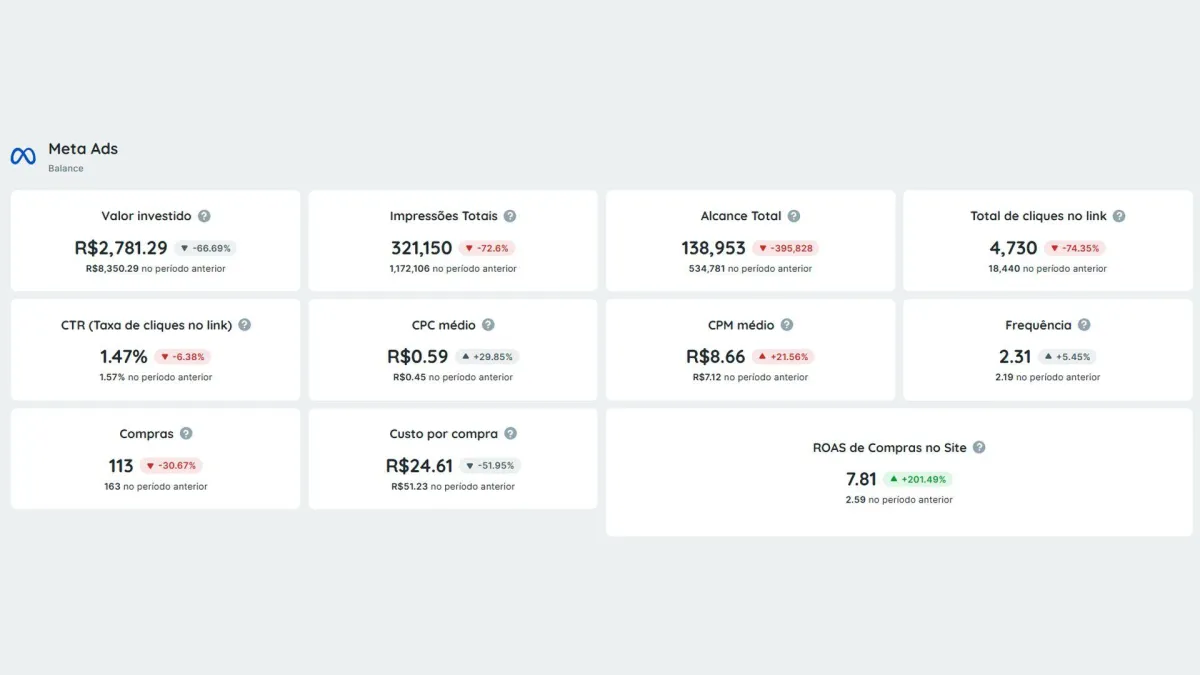This screenshot has width=1200, height=675.
Task: Click question mark icon next to Frequência
Action: tap(1084, 325)
